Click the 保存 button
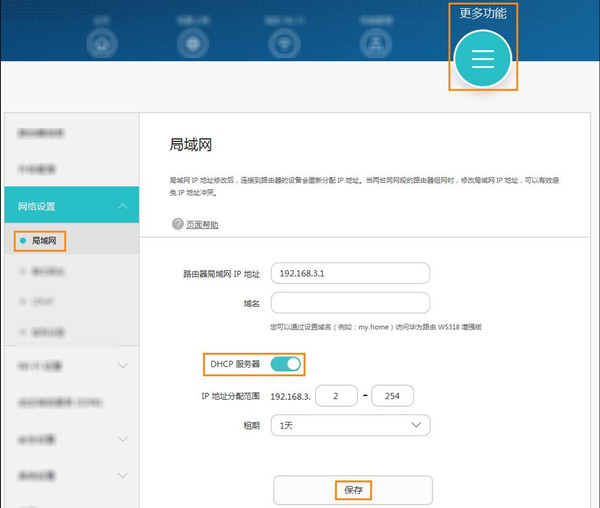This screenshot has height=508, width=600. (352, 490)
